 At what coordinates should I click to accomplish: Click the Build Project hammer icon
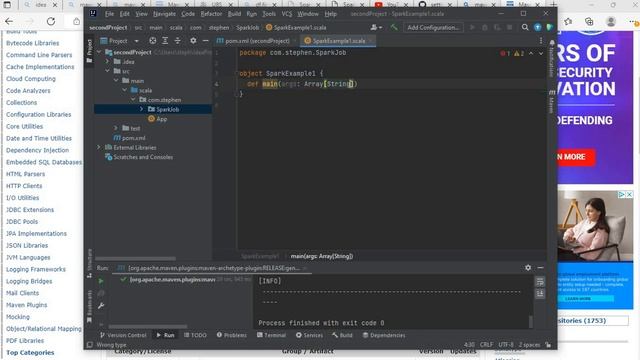(394, 27)
